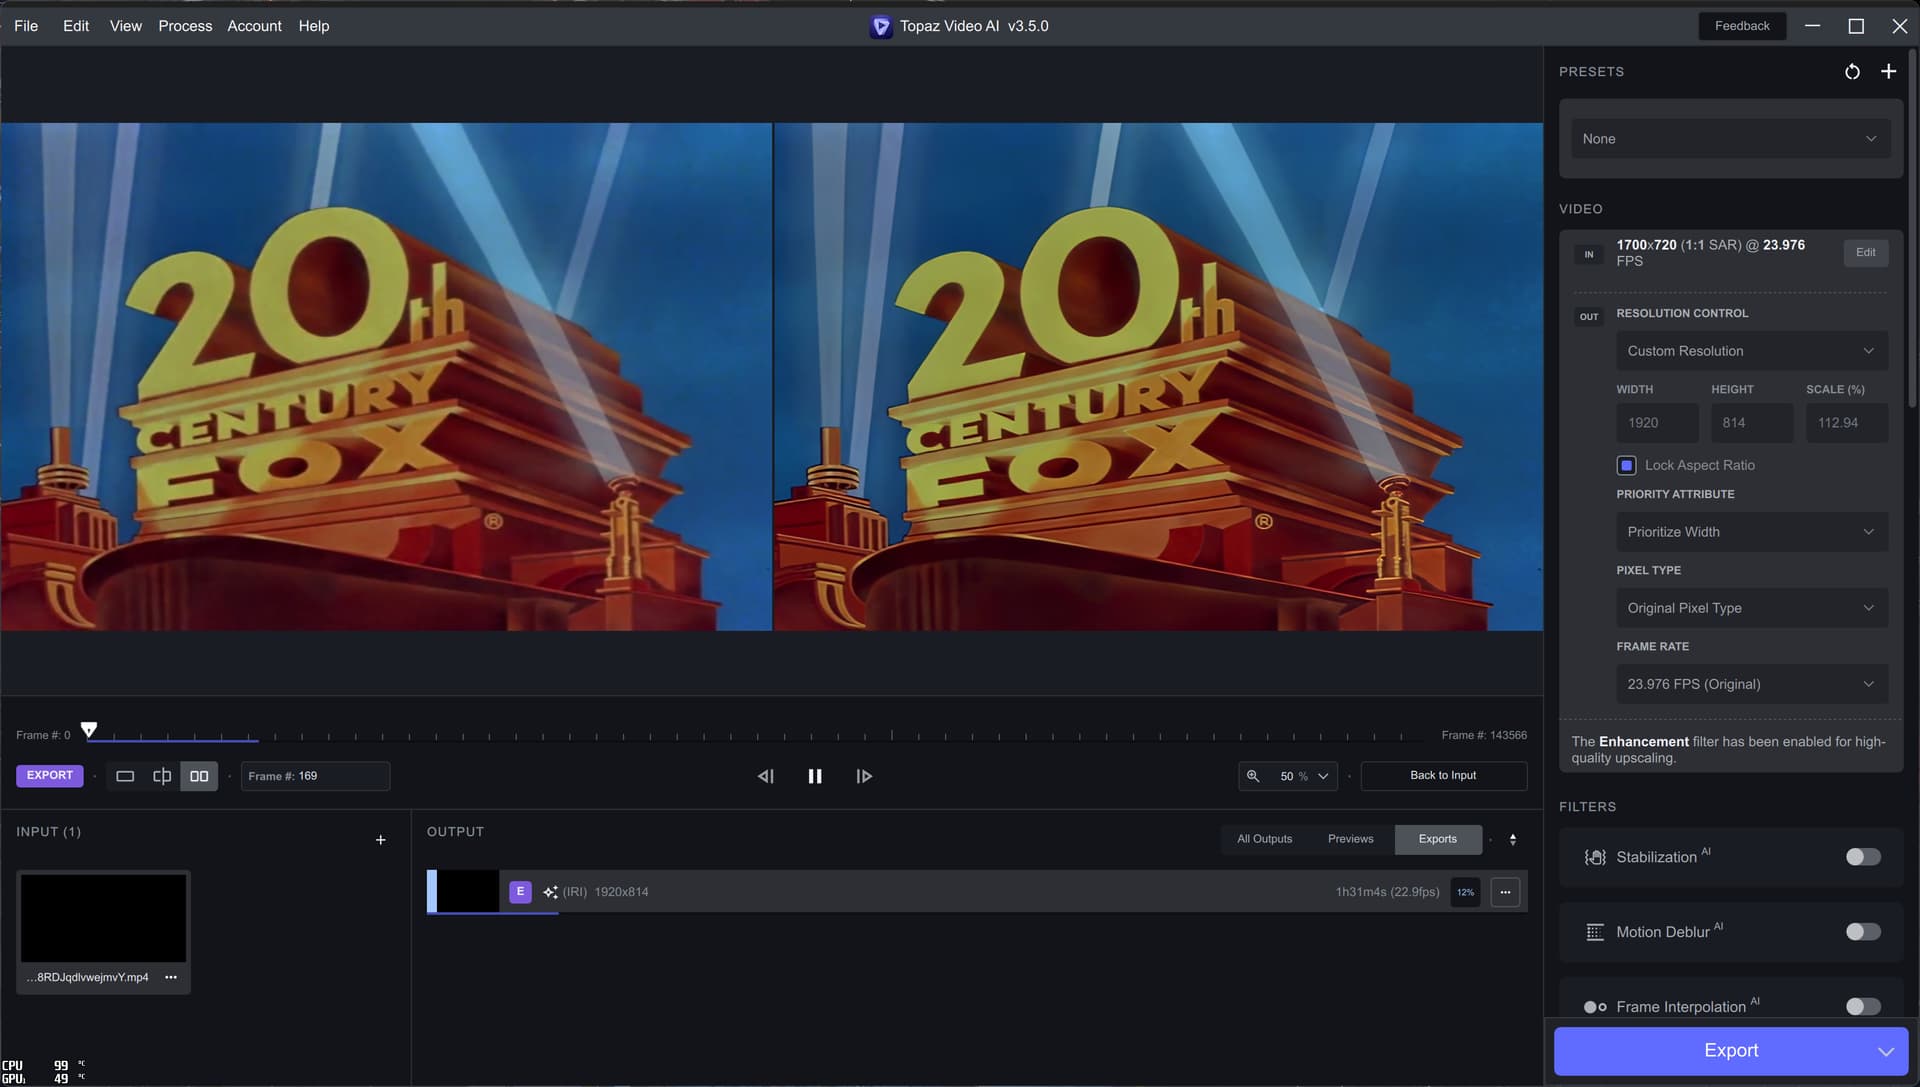Switch to the Previews tab
The image size is (1920, 1087).
(x=1350, y=839)
